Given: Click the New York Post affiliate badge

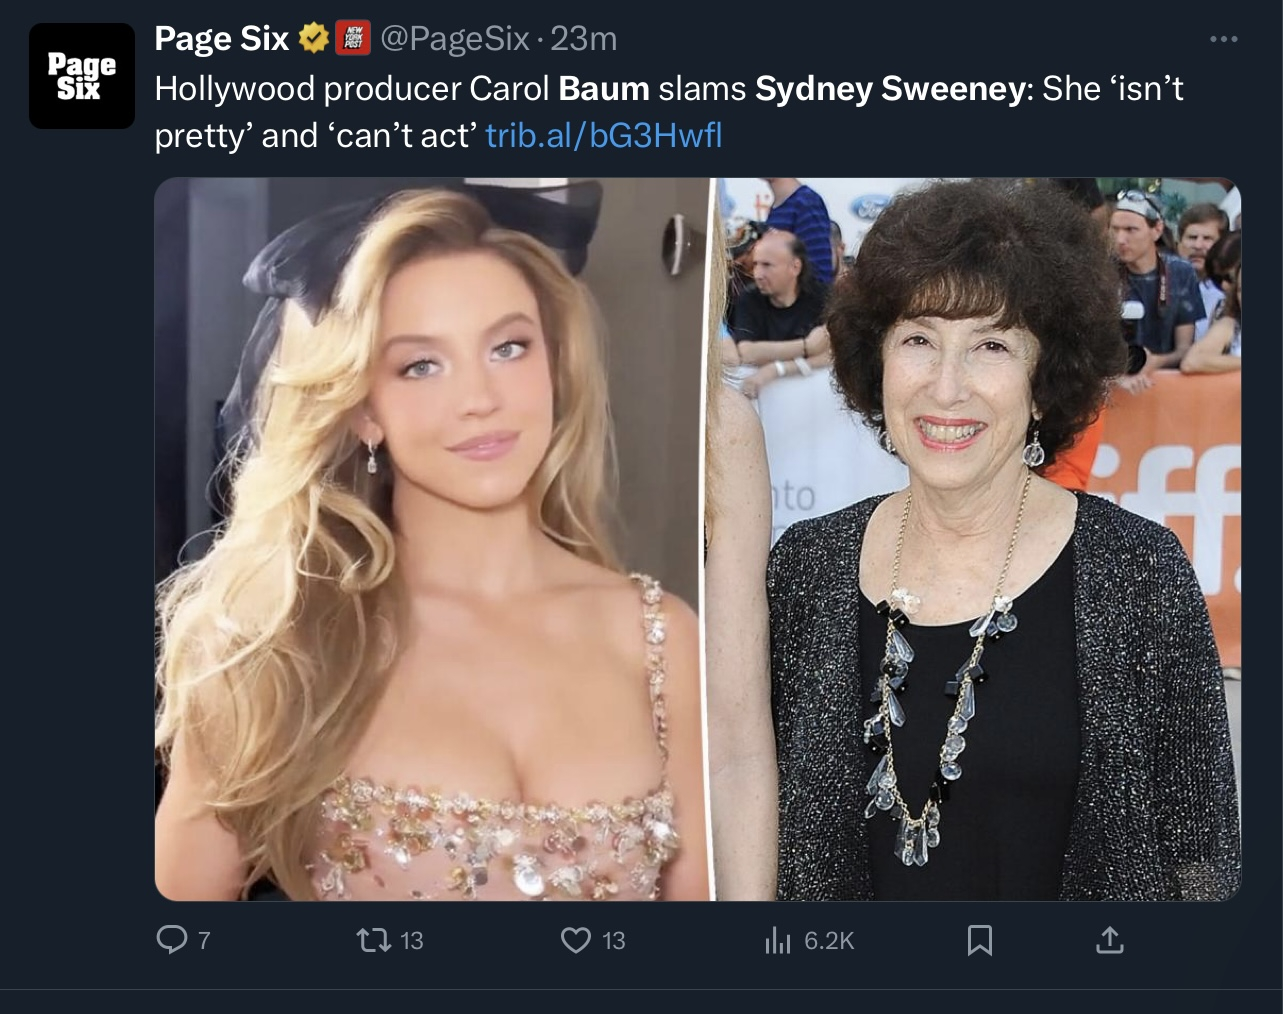Looking at the screenshot, I should click(x=351, y=39).
